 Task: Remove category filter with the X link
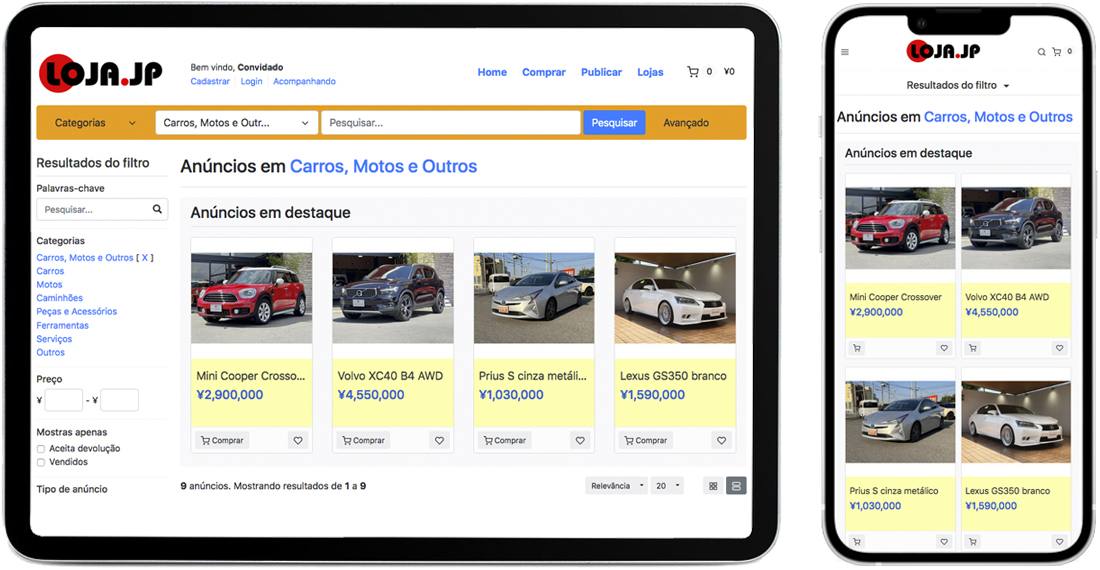[145, 258]
